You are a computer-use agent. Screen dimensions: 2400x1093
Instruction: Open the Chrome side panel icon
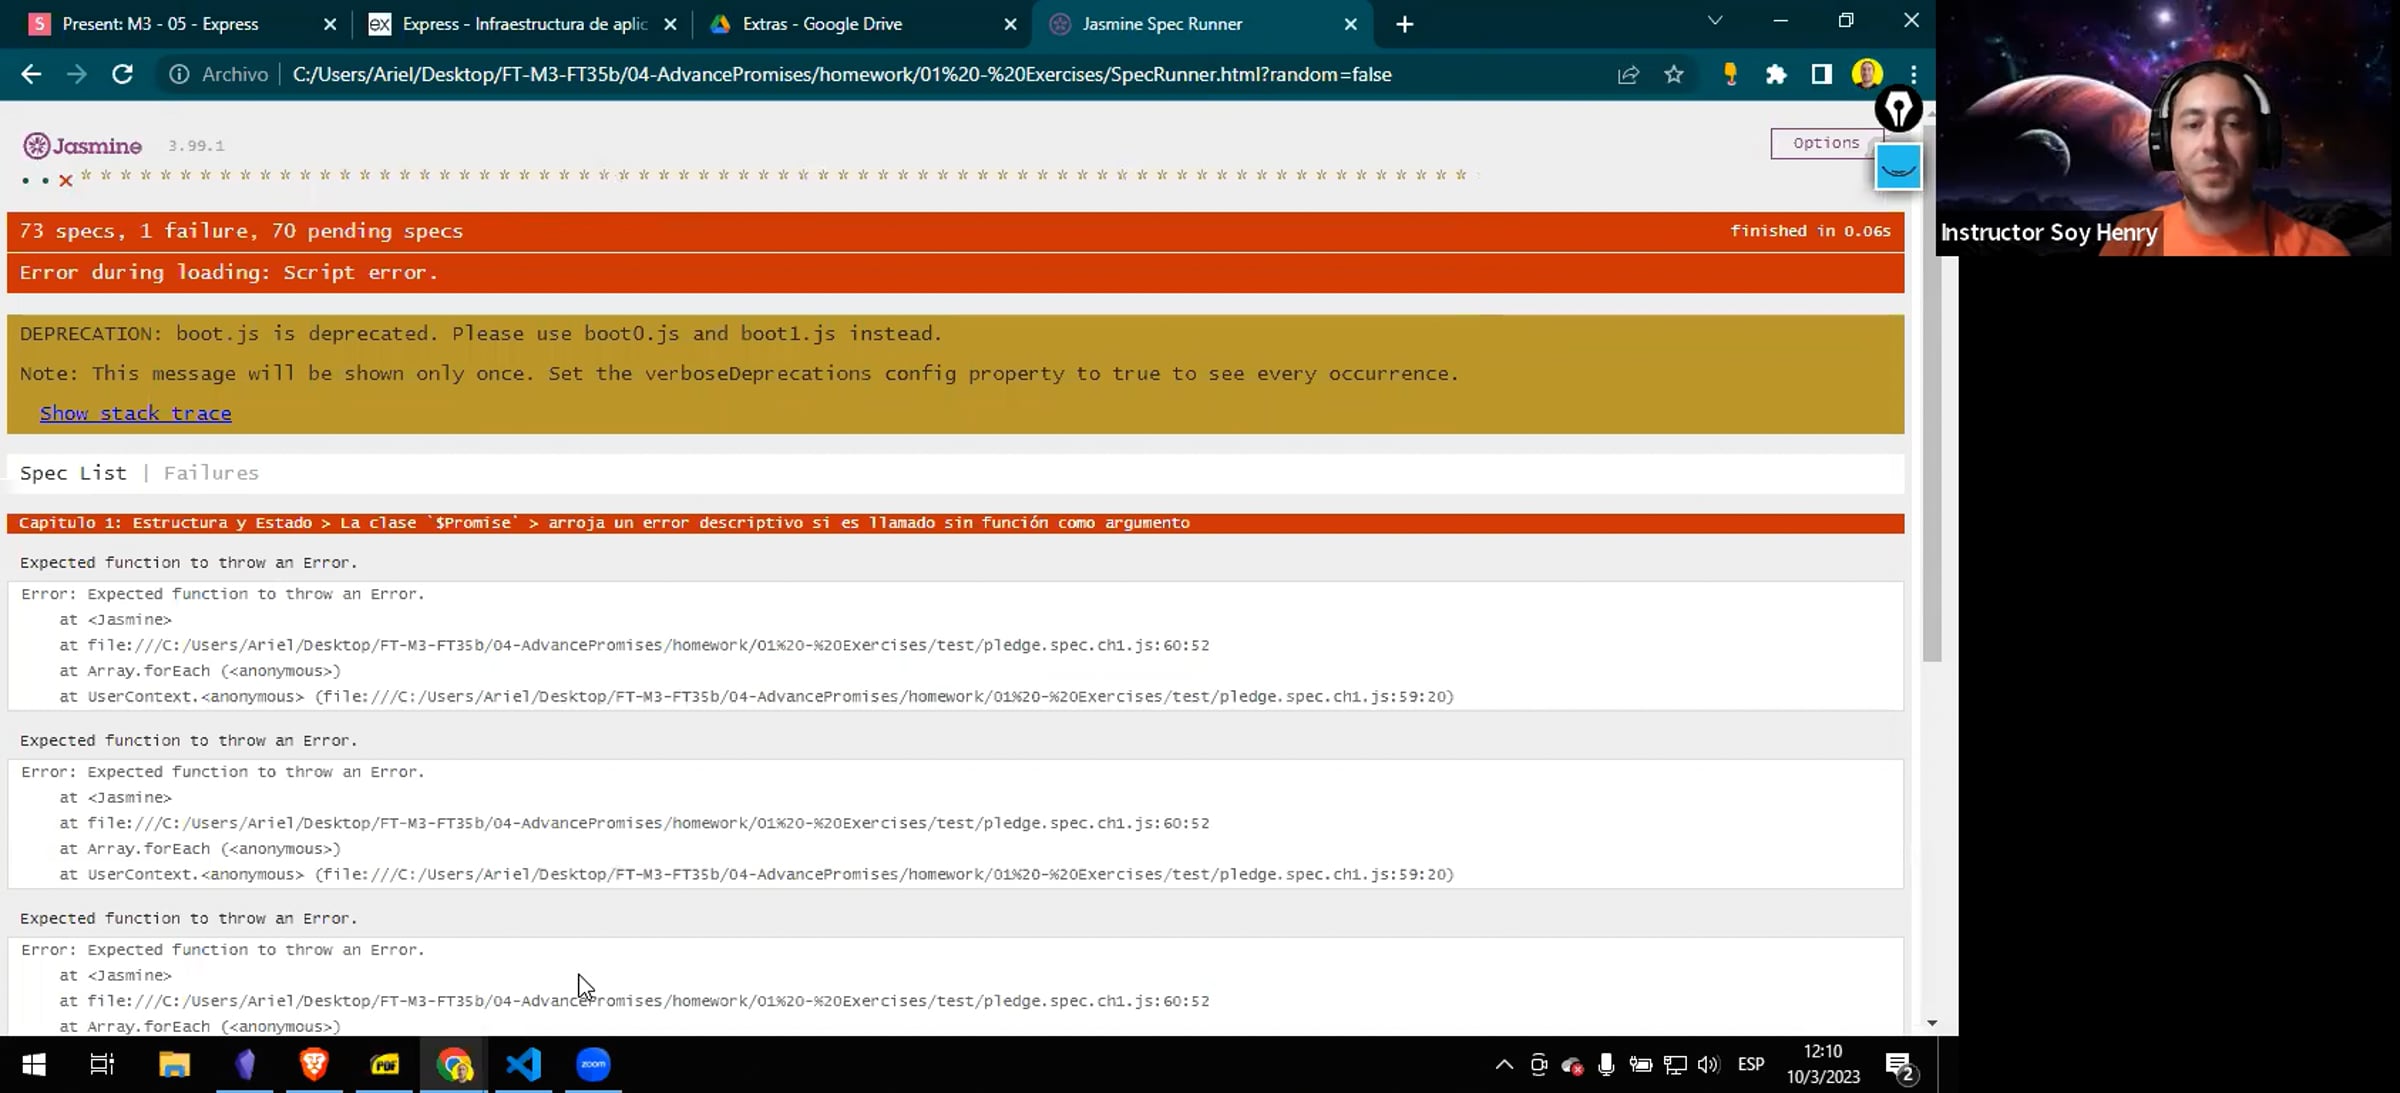[1821, 74]
